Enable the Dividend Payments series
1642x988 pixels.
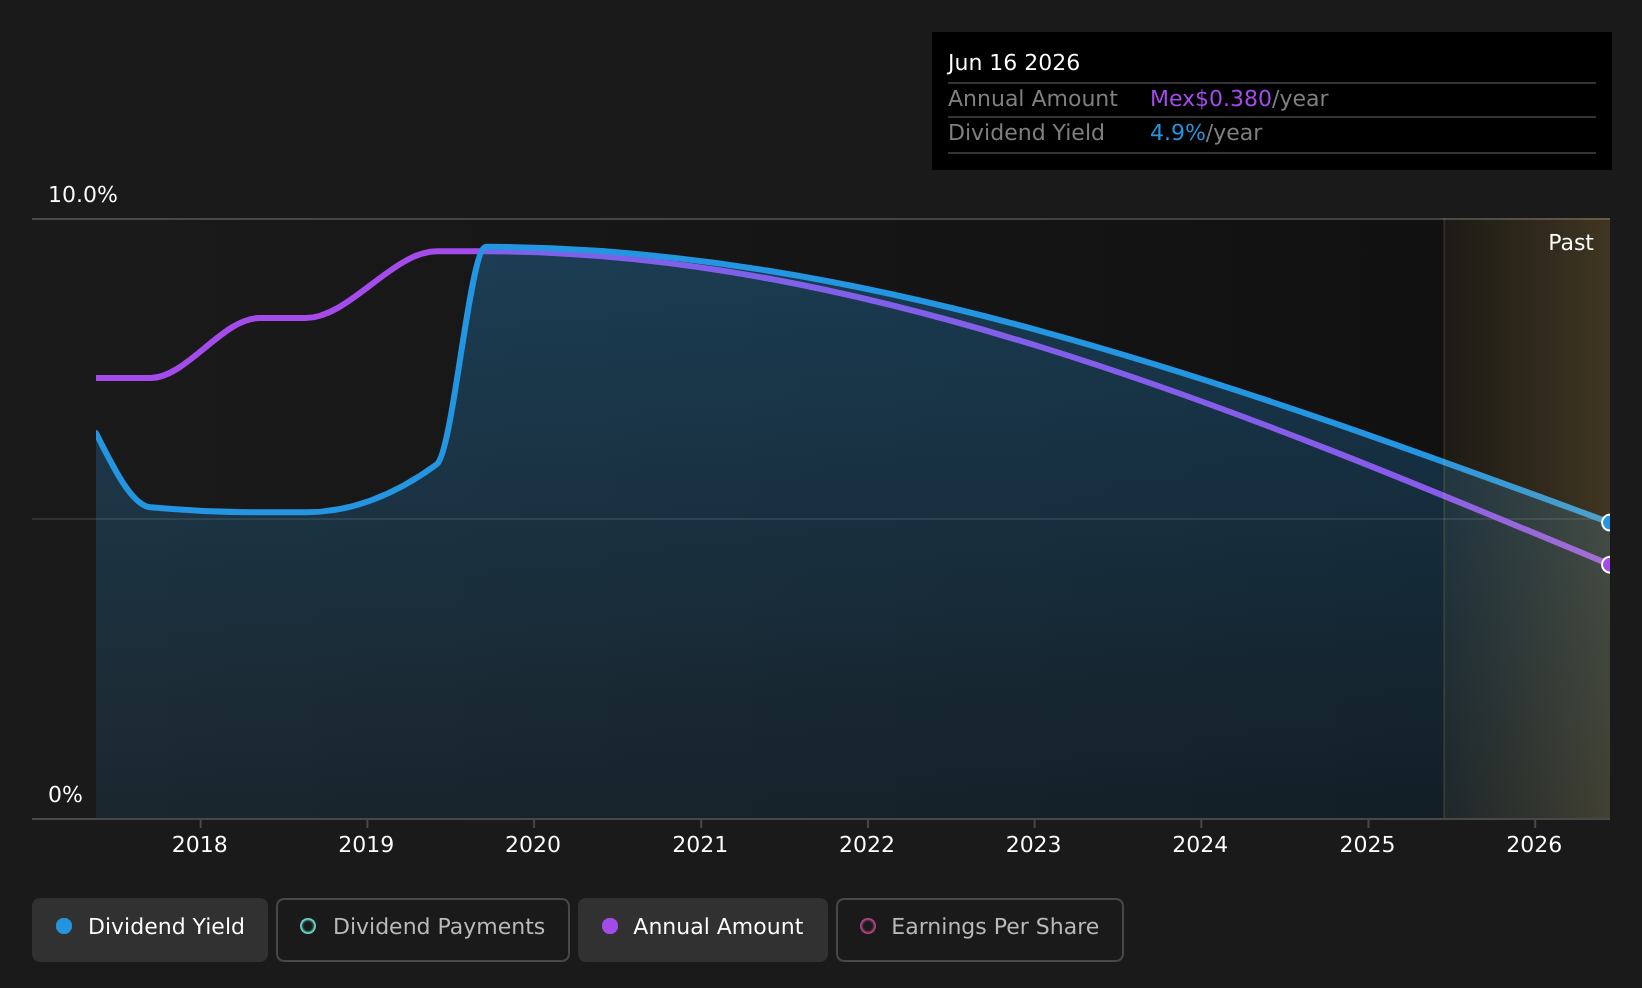pos(422,929)
